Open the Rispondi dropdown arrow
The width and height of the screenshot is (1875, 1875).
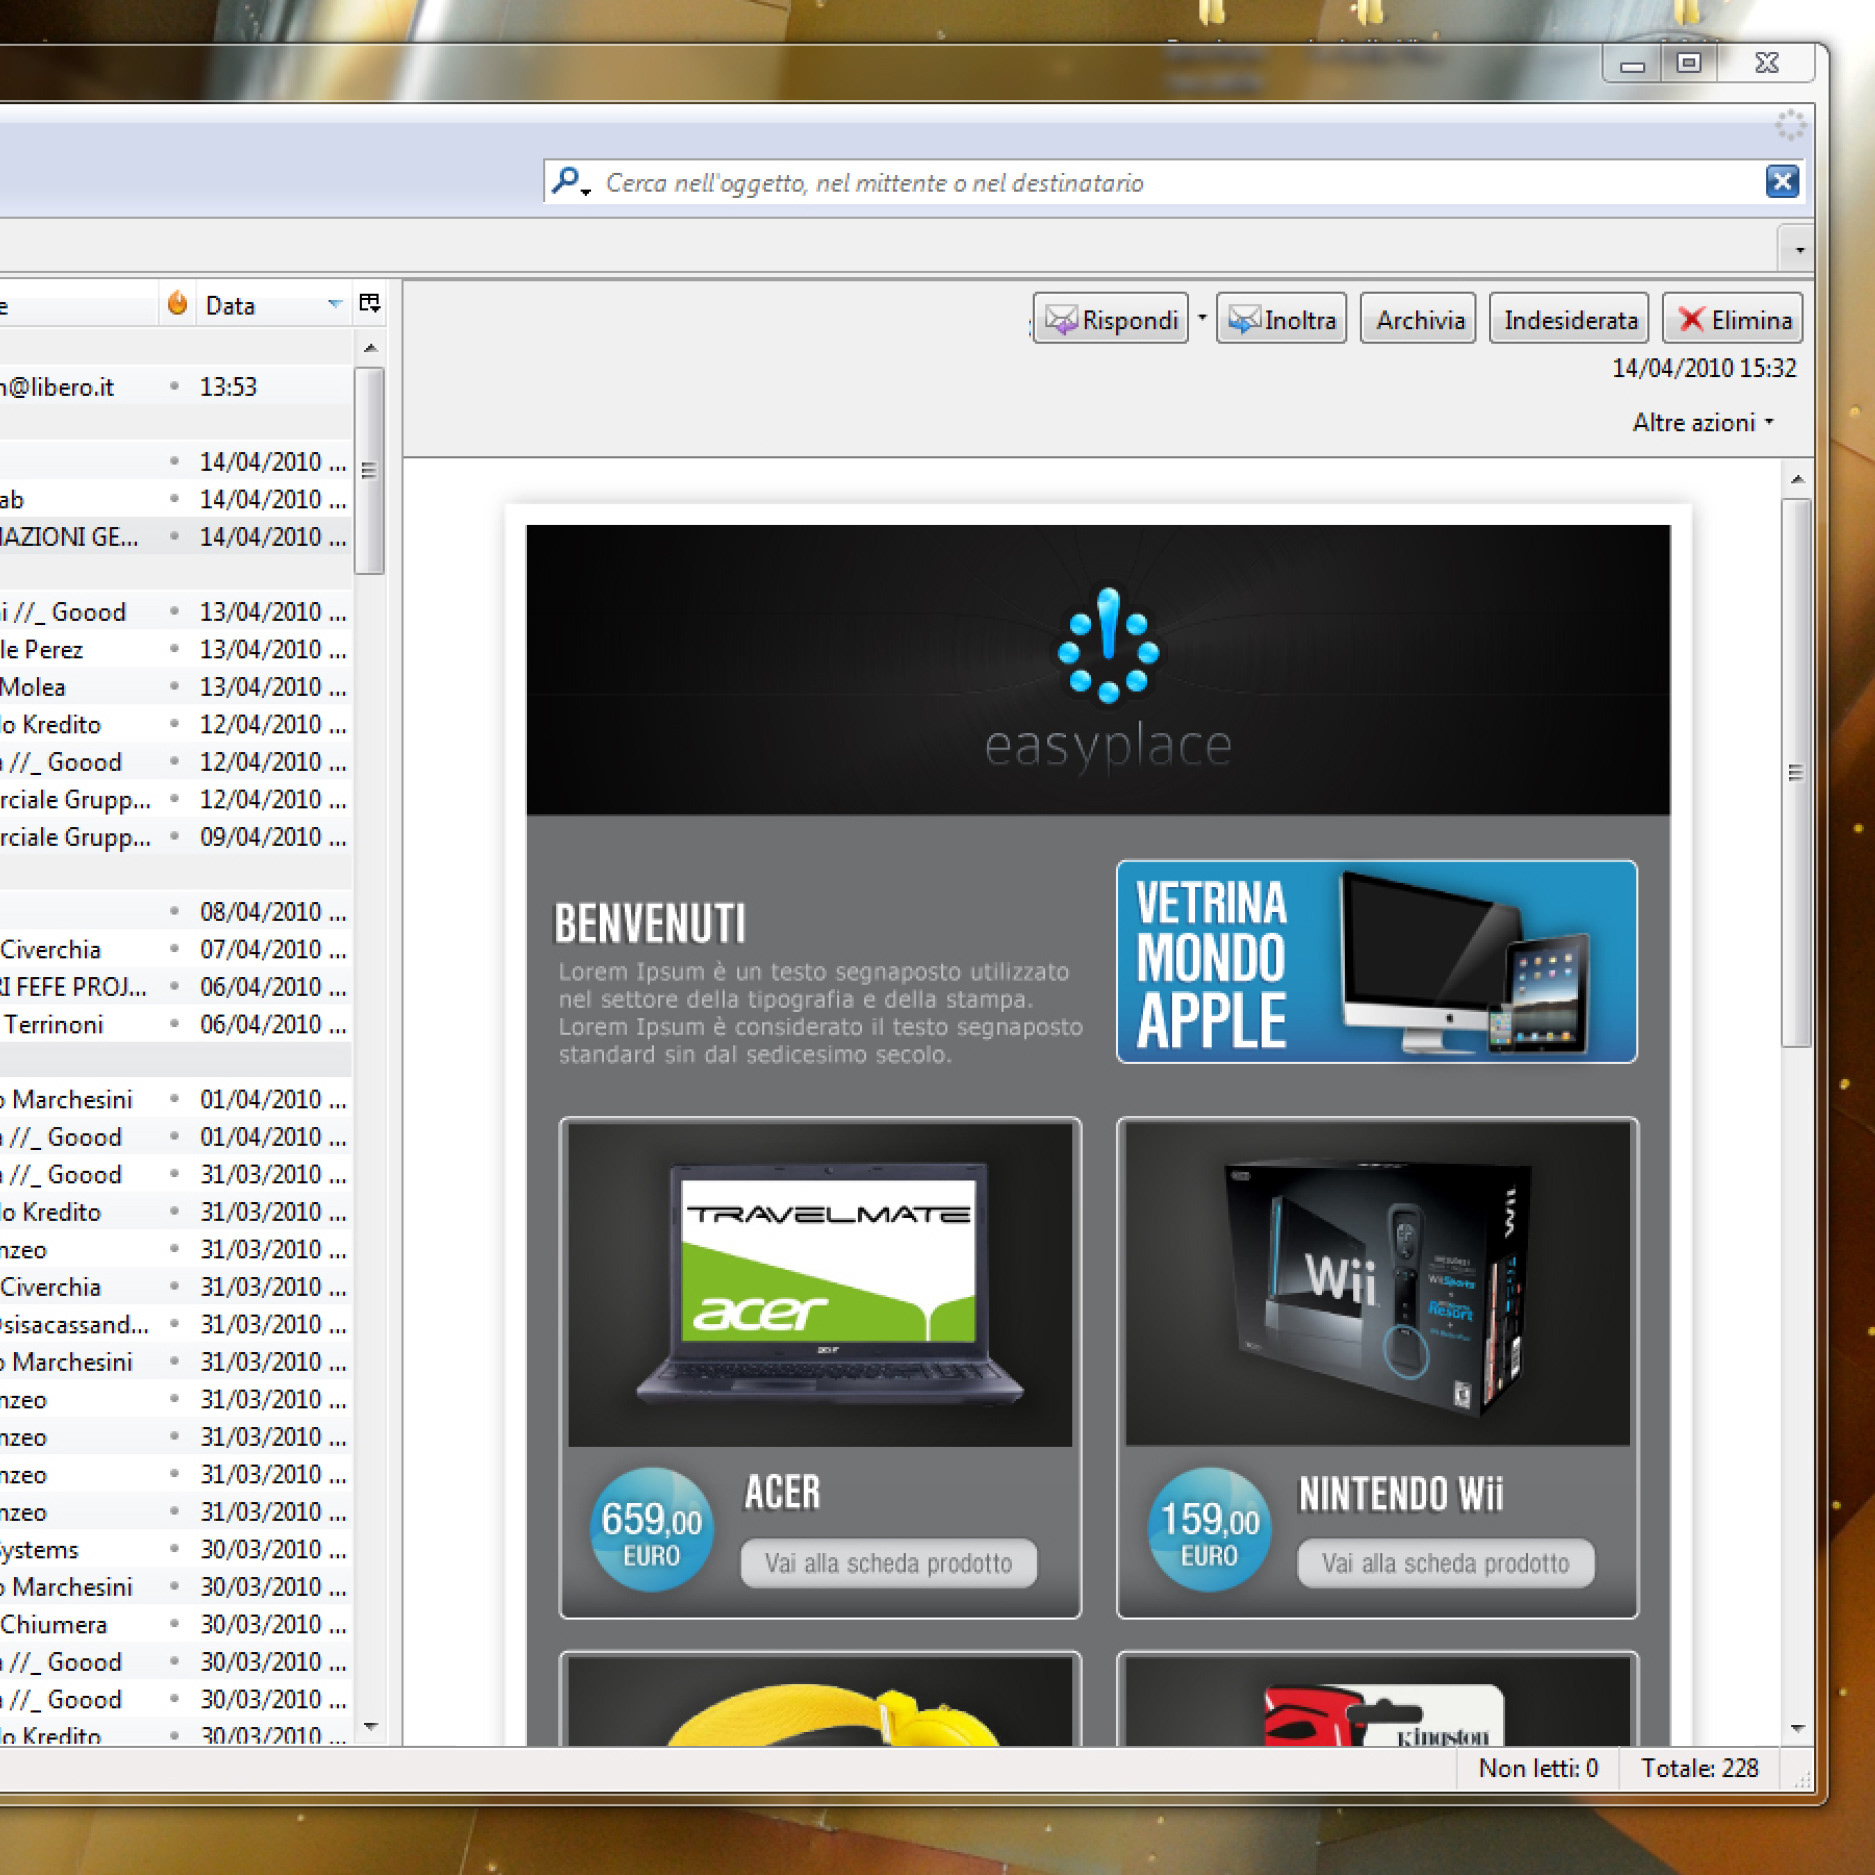tap(1202, 318)
